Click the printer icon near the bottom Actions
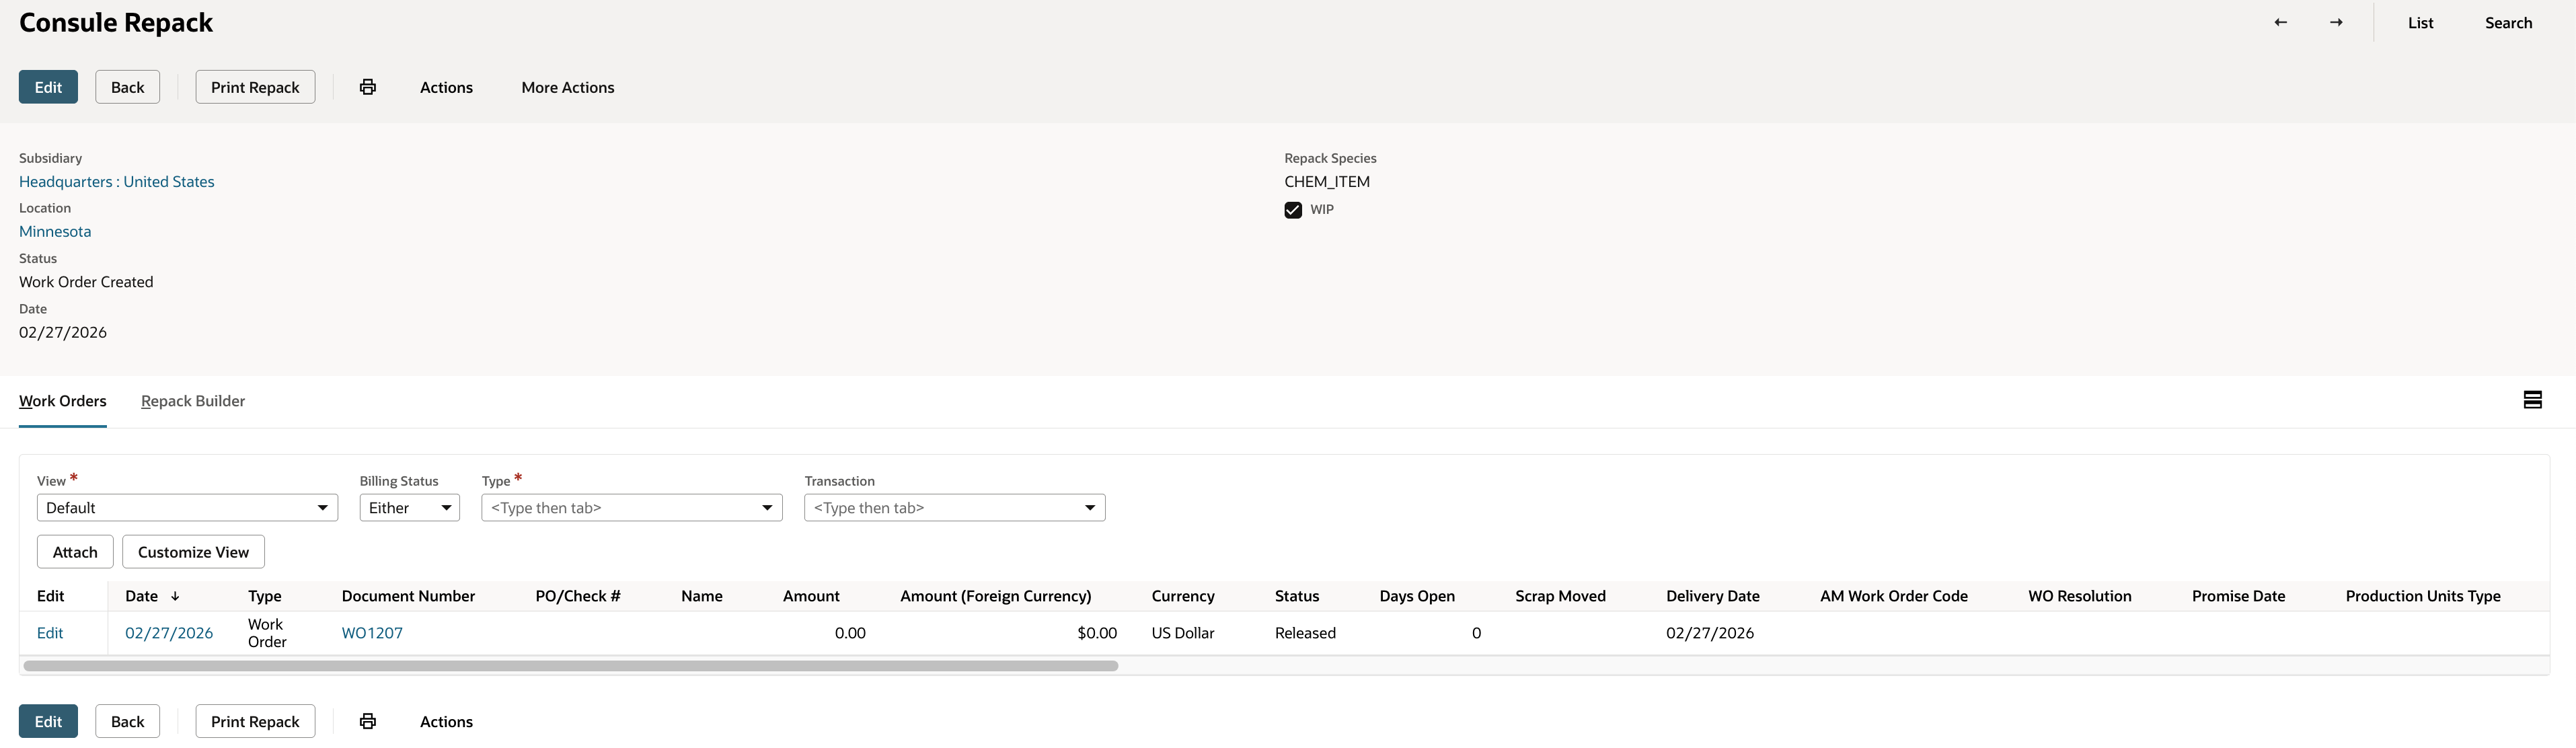 (x=367, y=721)
